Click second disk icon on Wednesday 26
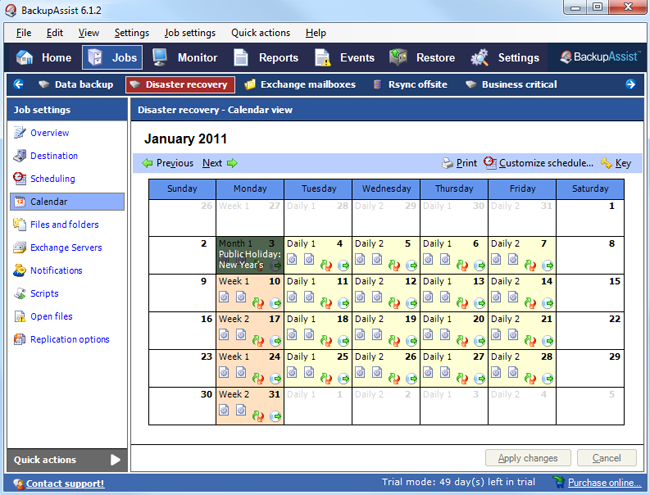 [377, 373]
